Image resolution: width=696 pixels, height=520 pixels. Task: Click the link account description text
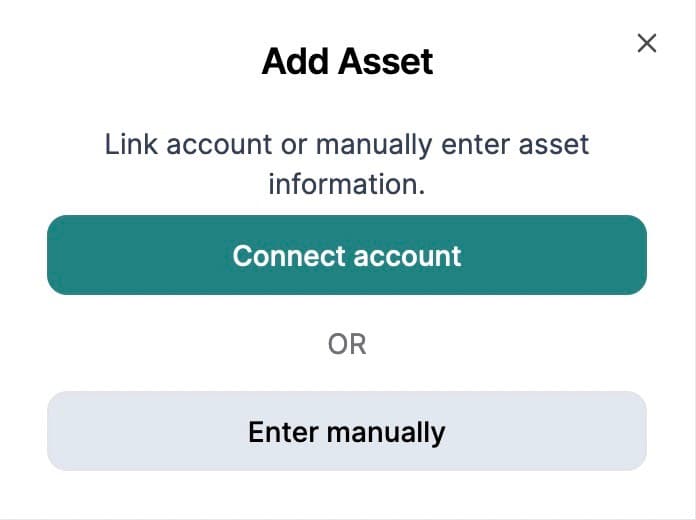(347, 164)
